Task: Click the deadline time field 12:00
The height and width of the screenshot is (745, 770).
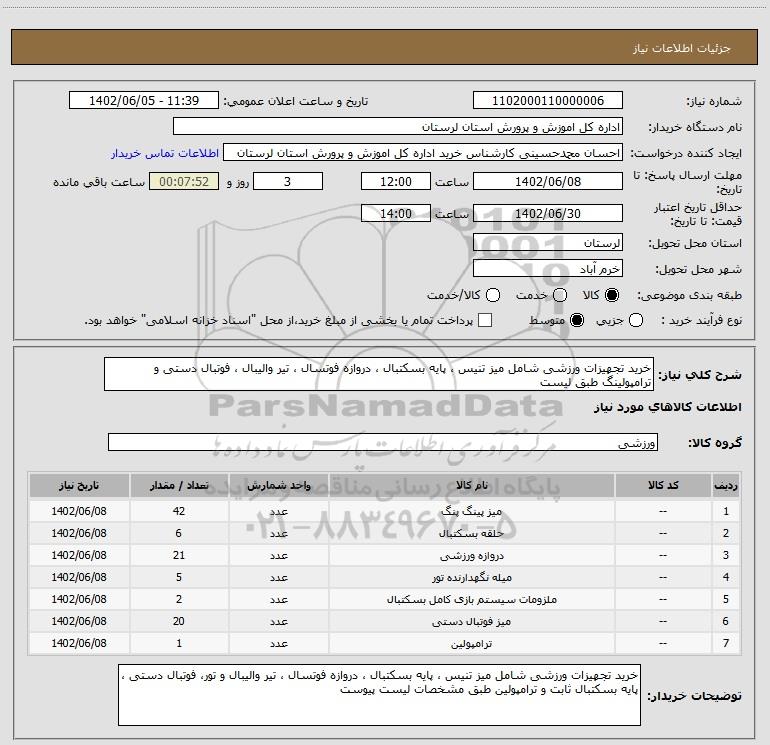Action: coord(396,181)
